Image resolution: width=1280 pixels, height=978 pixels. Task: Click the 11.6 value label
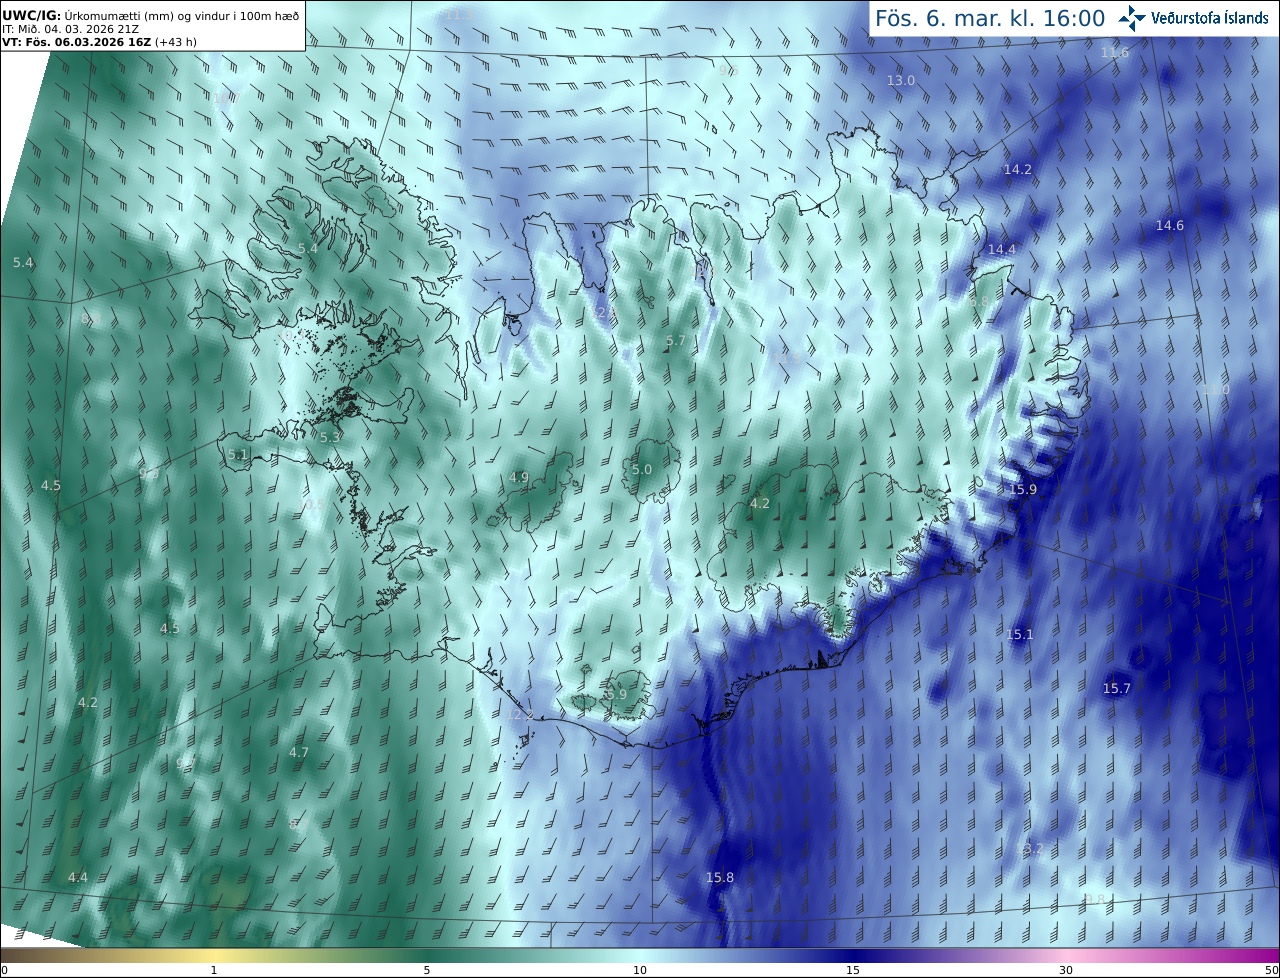(x=1114, y=52)
